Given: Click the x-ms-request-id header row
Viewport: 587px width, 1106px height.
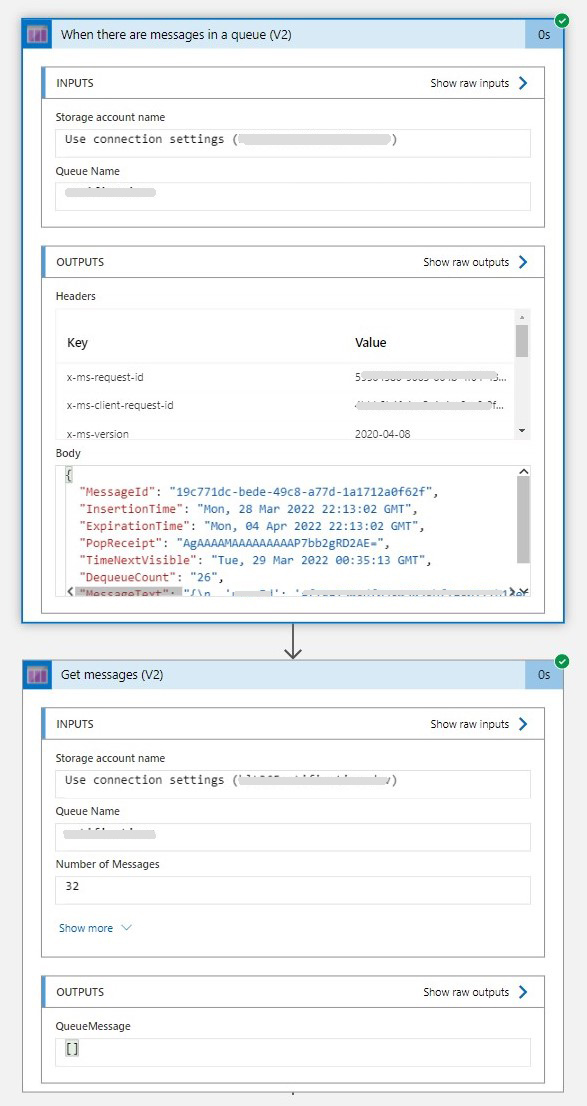Looking at the screenshot, I should (x=286, y=377).
